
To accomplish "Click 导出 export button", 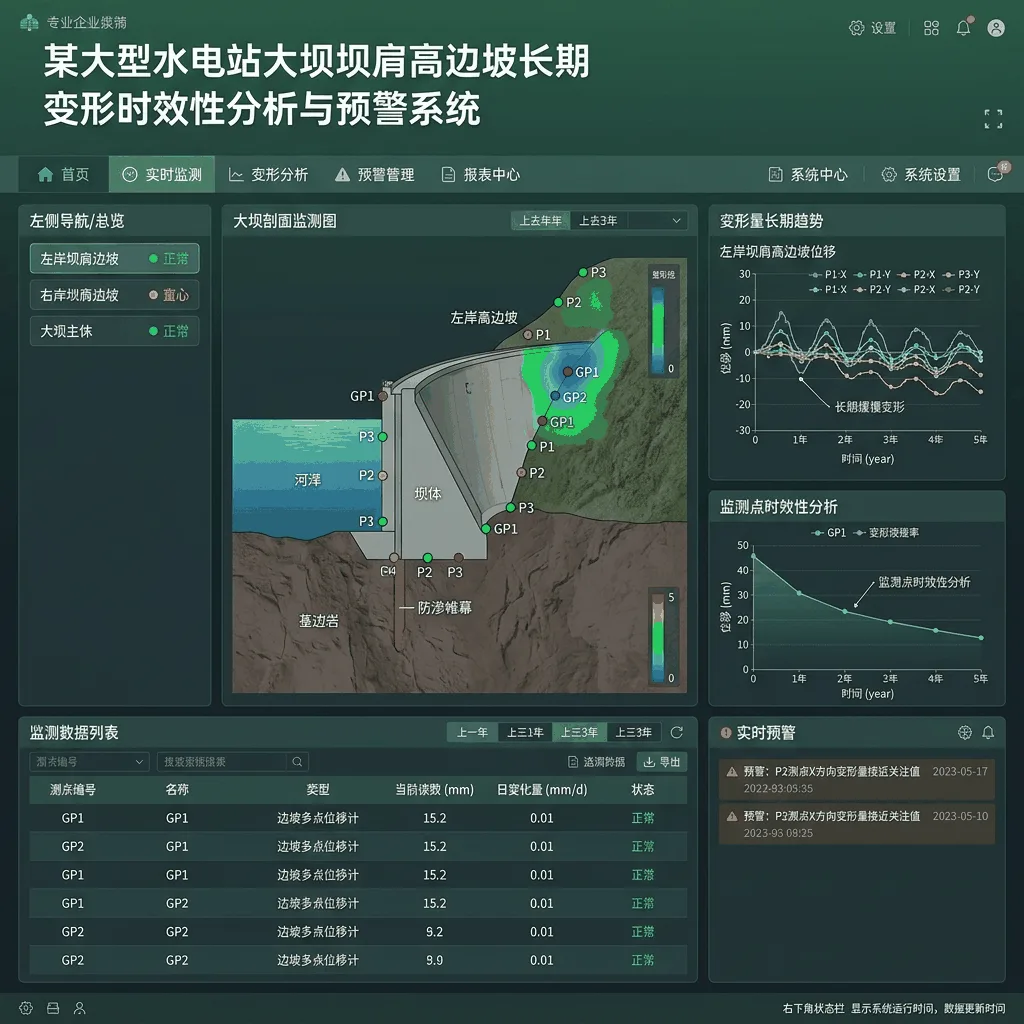I will pyautogui.click(x=662, y=762).
